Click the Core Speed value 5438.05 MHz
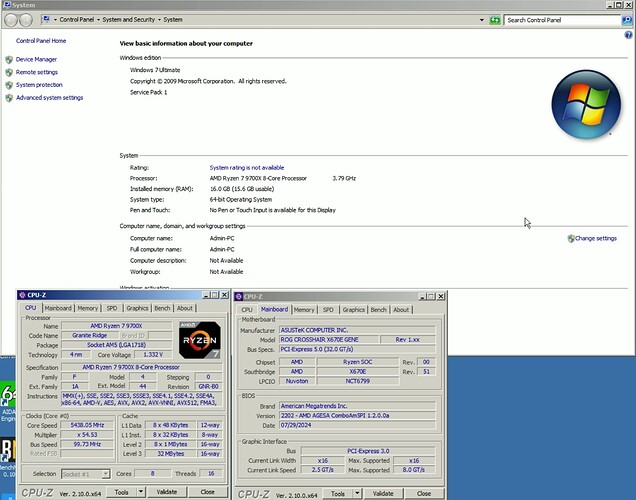This screenshot has height=500, width=636. pyautogui.click(x=87, y=425)
